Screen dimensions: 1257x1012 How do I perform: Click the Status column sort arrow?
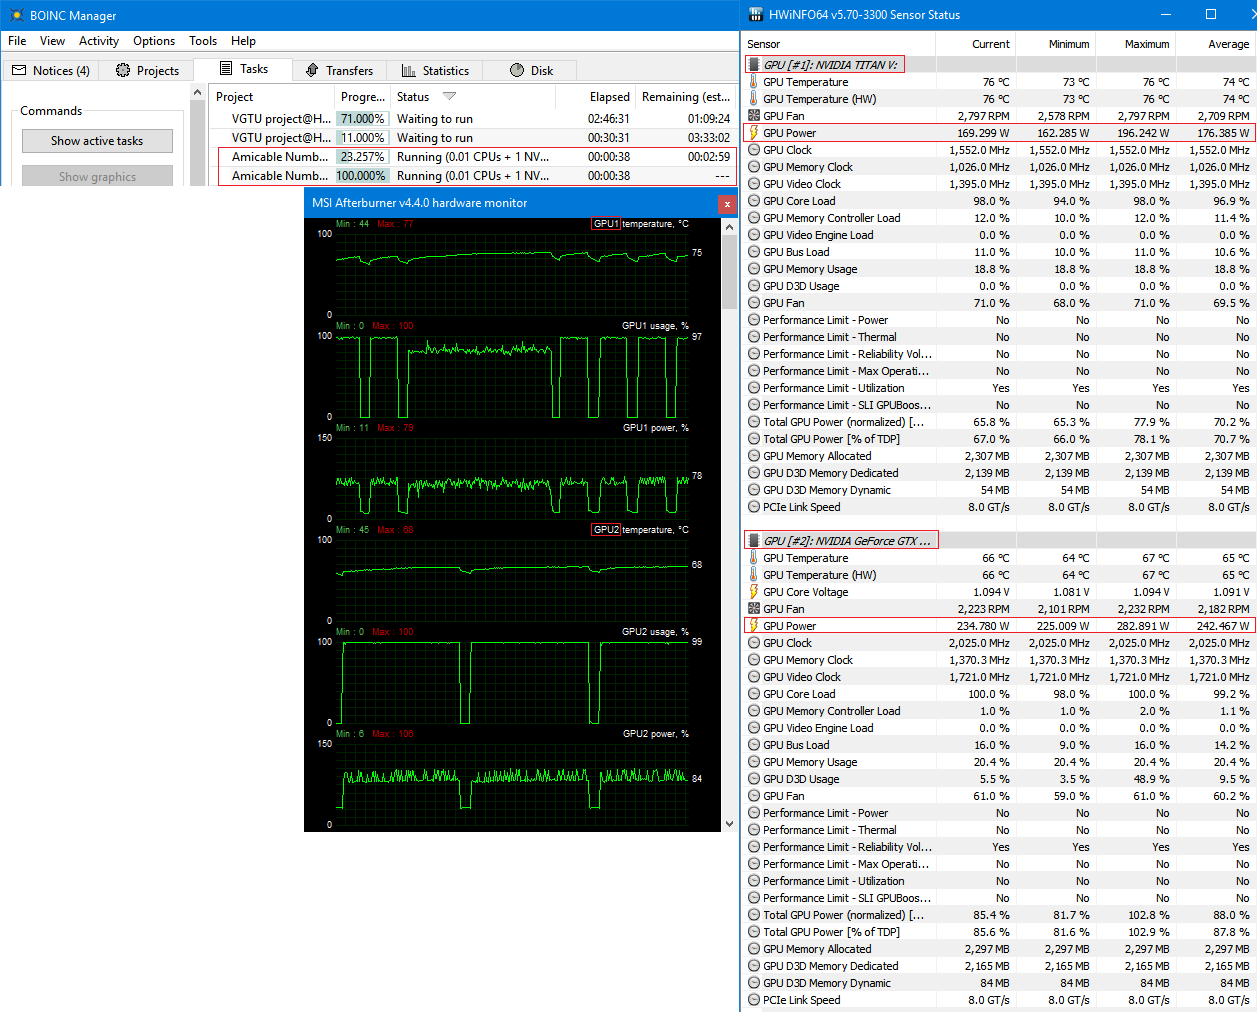449,97
